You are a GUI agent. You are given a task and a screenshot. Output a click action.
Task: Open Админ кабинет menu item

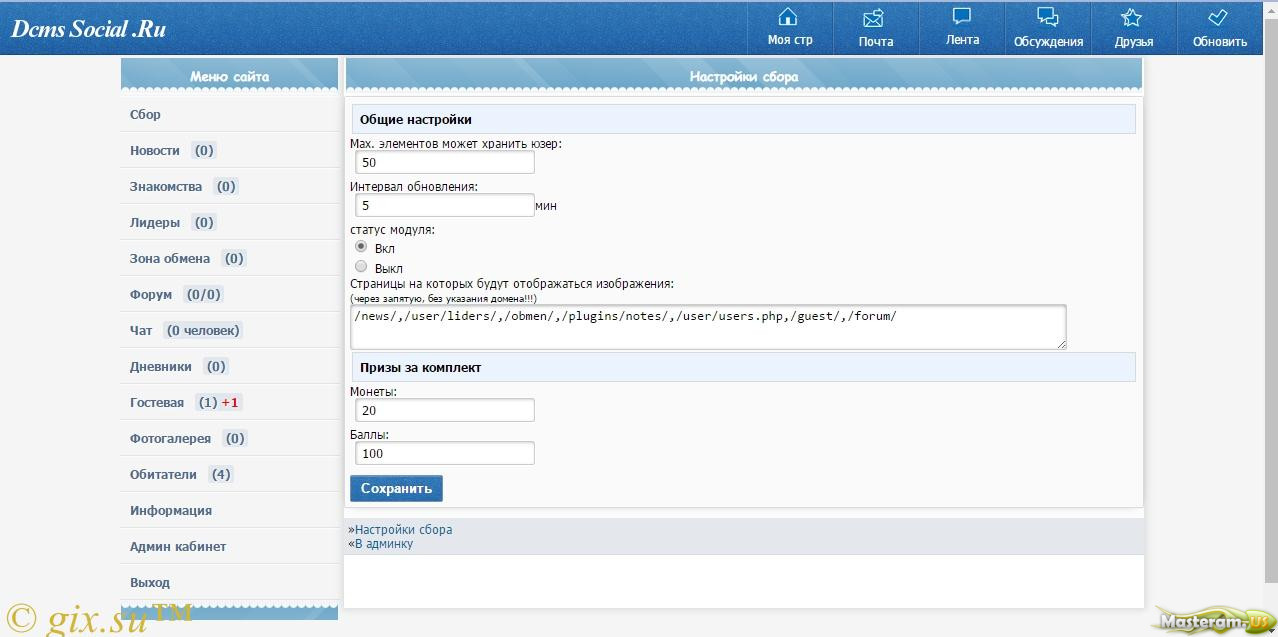point(178,547)
